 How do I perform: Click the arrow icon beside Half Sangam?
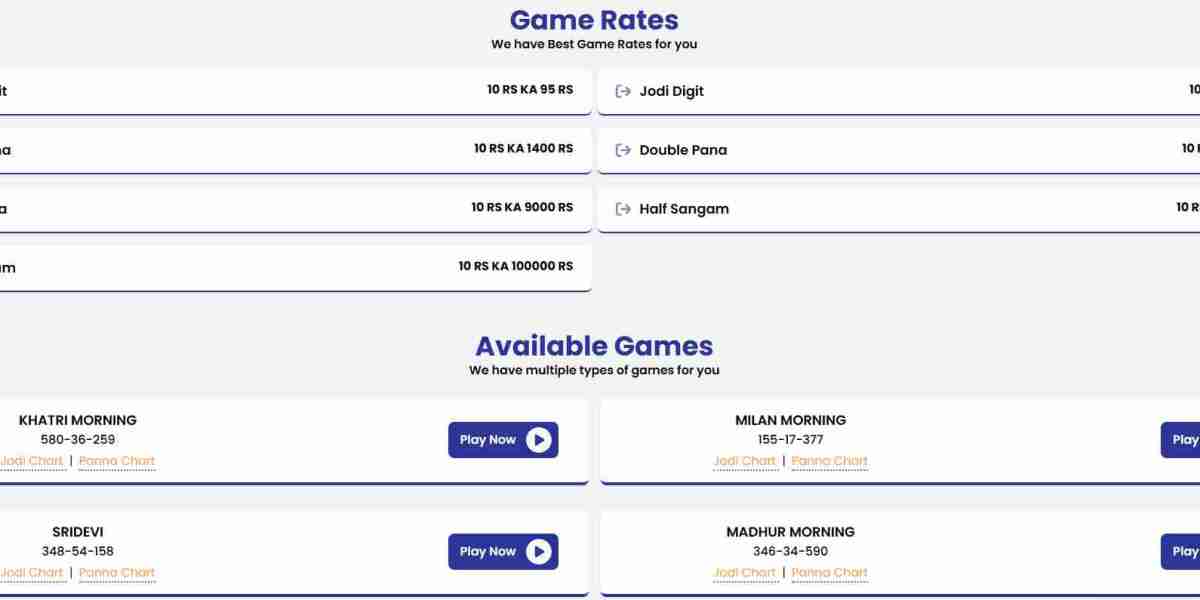coord(622,209)
